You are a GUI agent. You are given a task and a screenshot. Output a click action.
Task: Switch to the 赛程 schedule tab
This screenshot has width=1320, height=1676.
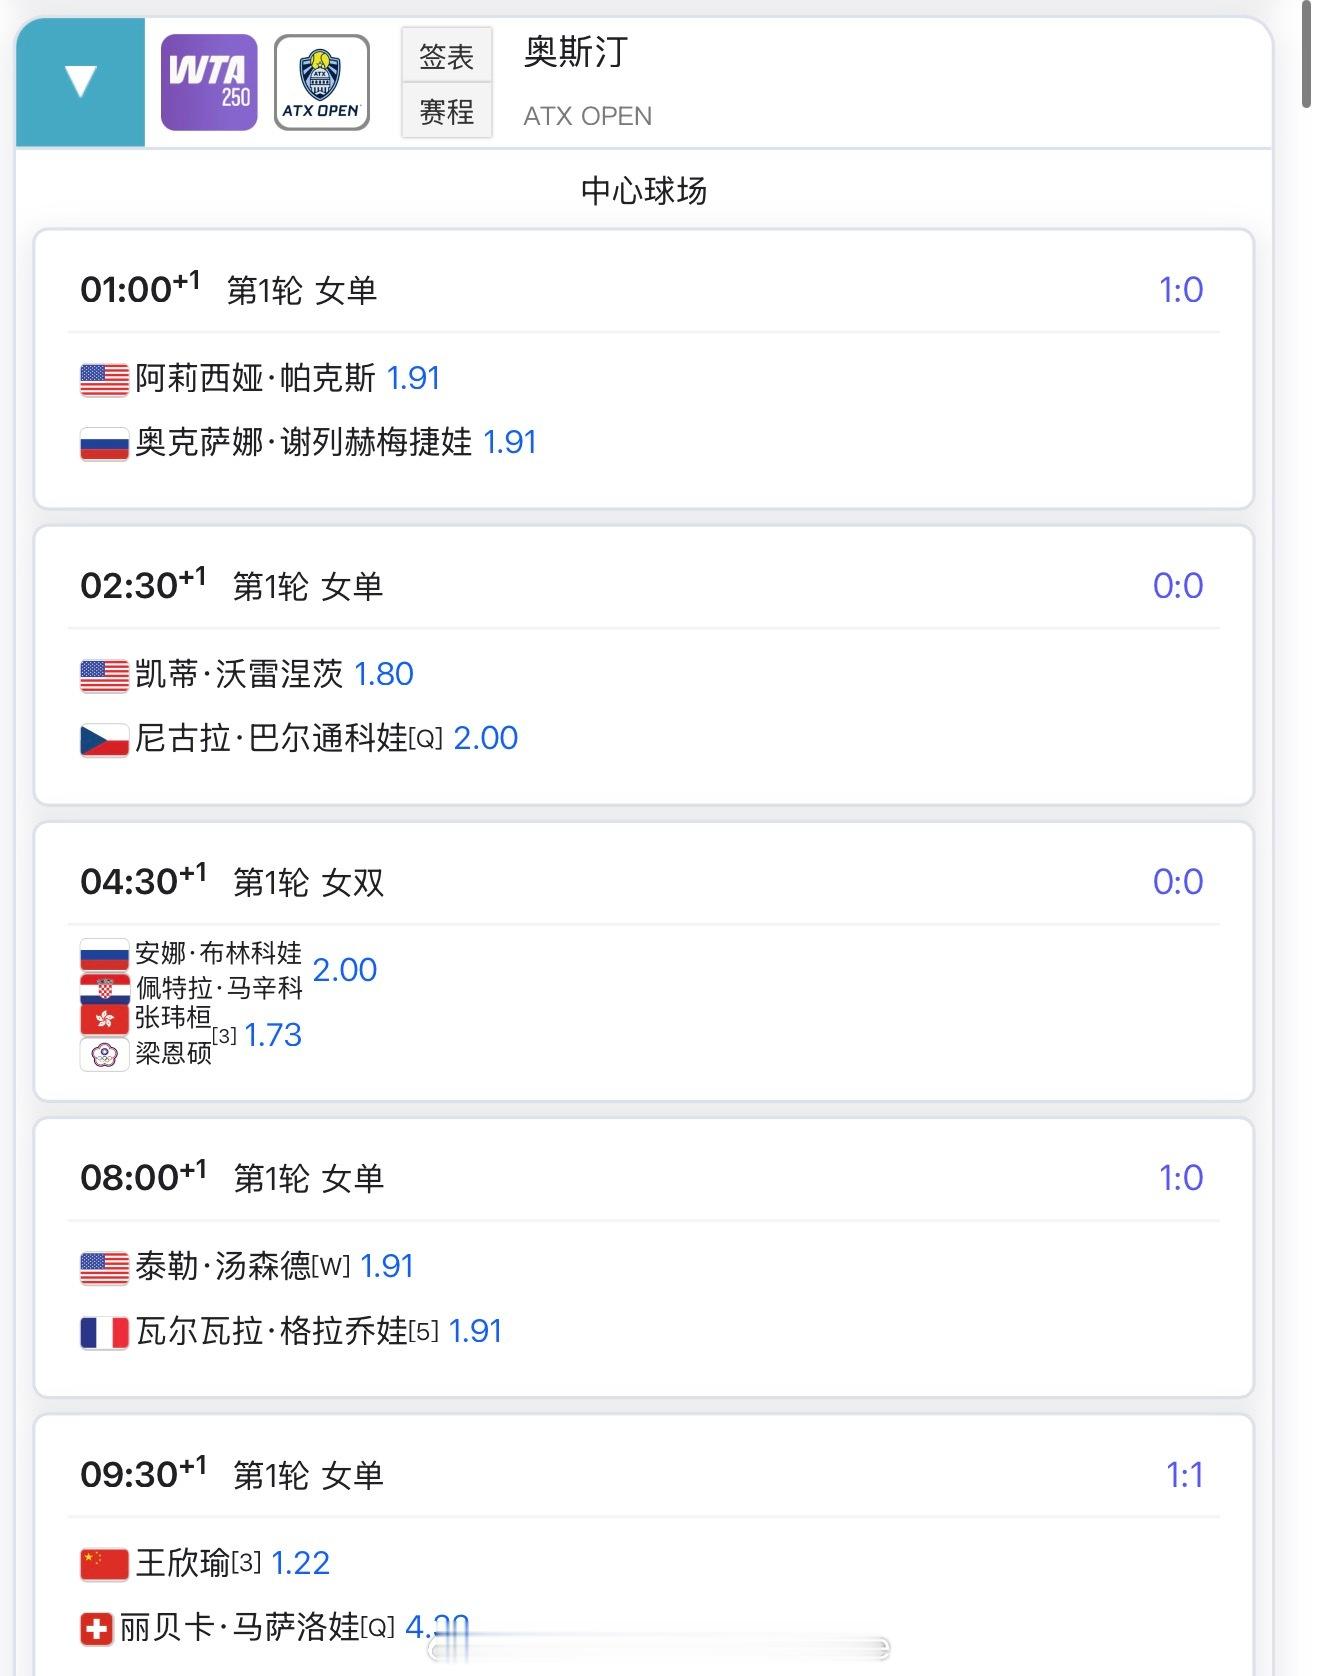(x=446, y=111)
